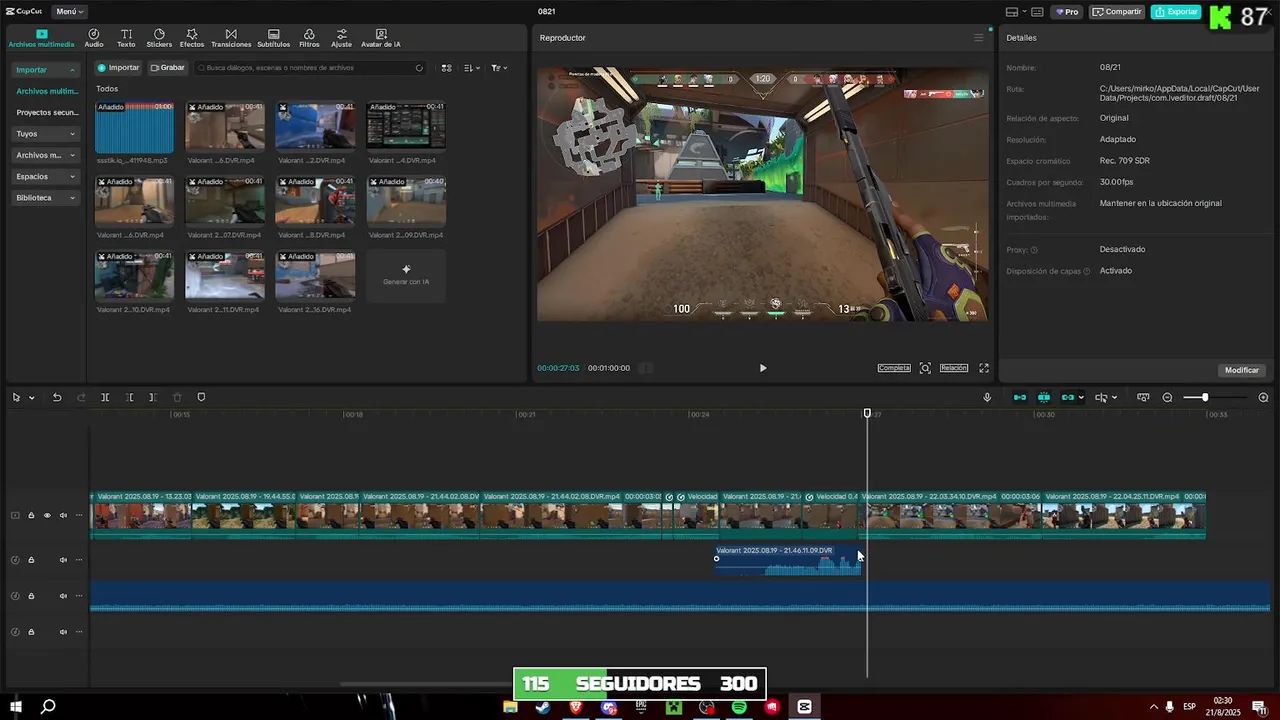Click the Compartir button
The height and width of the screenshot is (720, 1280).
(x=1117, y=12)
